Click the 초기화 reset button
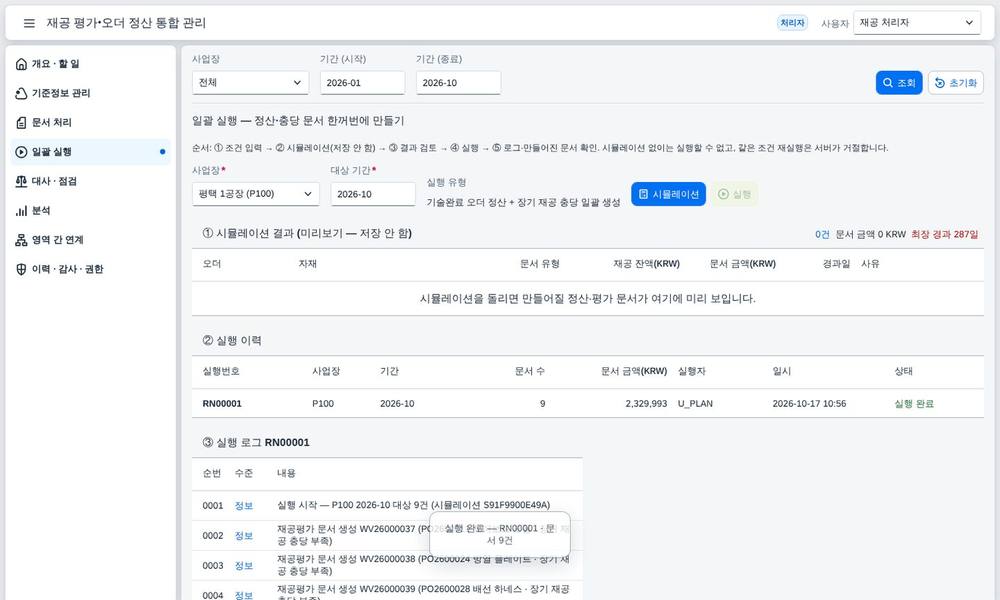 [x=955, y=83]
